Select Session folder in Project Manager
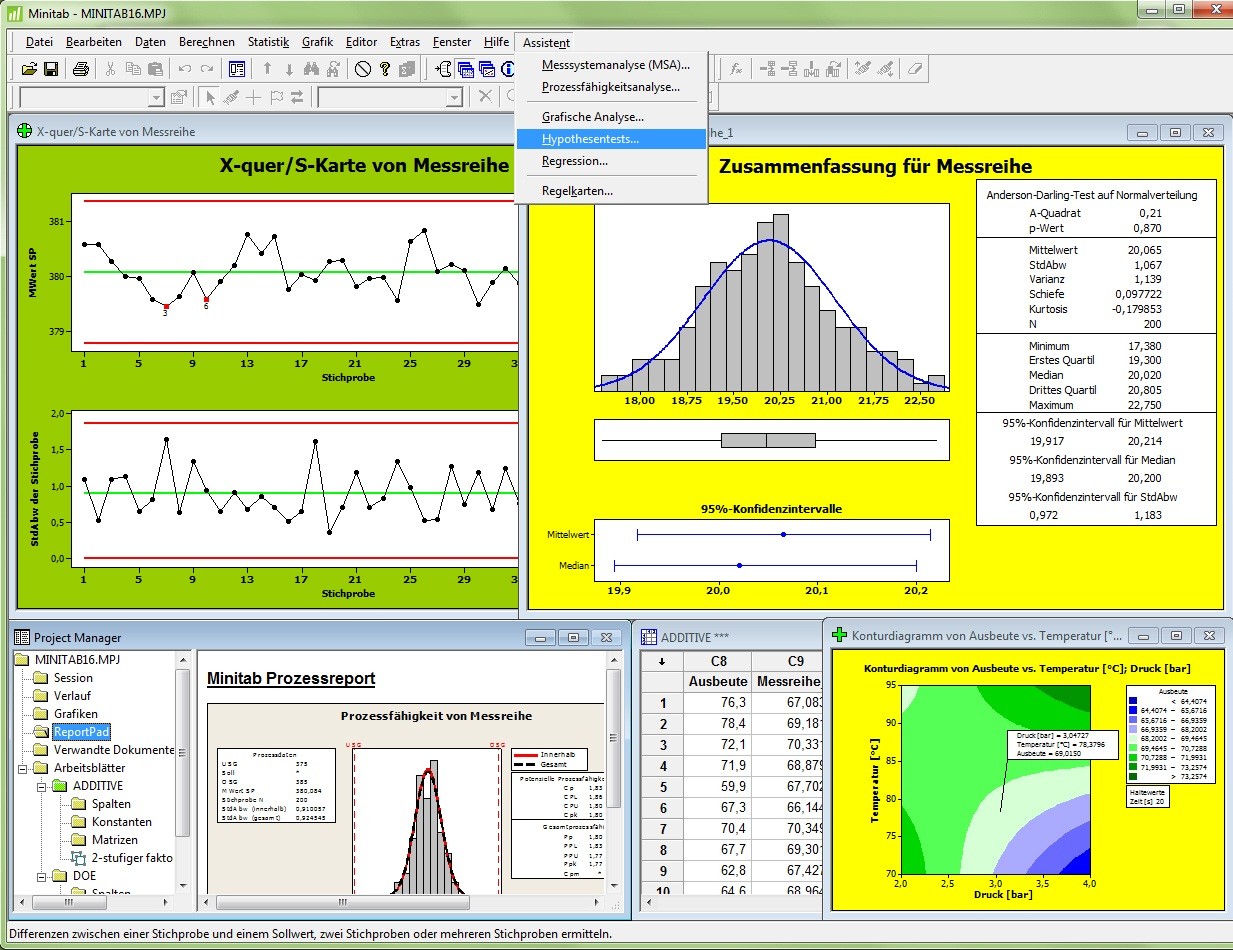This screenshot has width=1233, height=950. pos(73,678)
